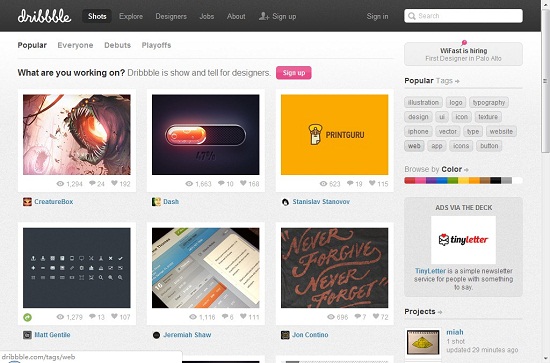The image size is (550, 363).
Task: Pick the red color swatch
Action: click(x=410, y=180)
